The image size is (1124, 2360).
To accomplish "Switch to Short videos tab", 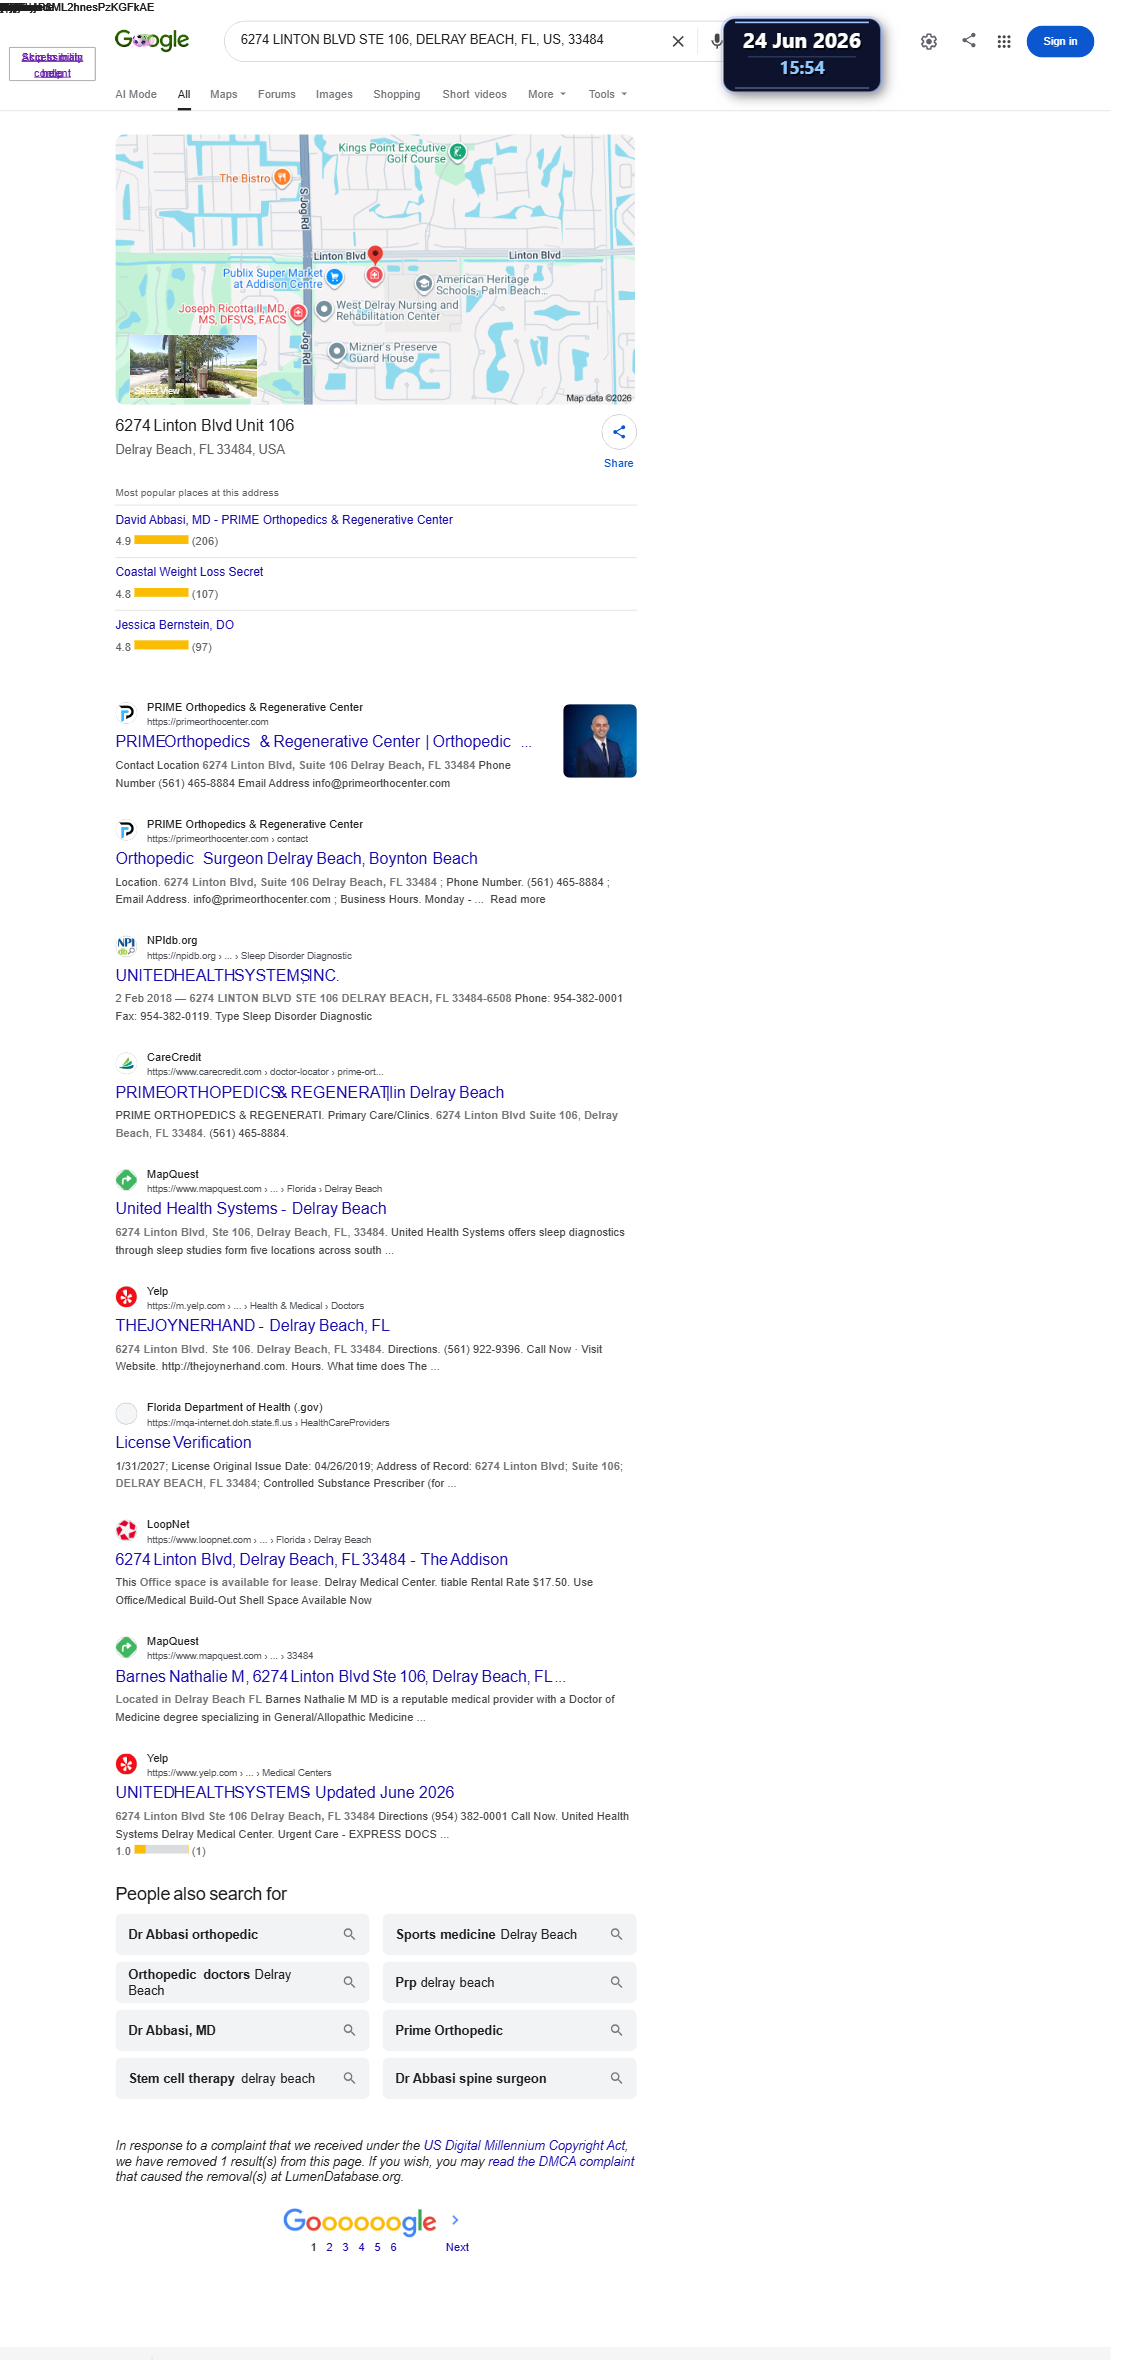I will pos(475,94).
